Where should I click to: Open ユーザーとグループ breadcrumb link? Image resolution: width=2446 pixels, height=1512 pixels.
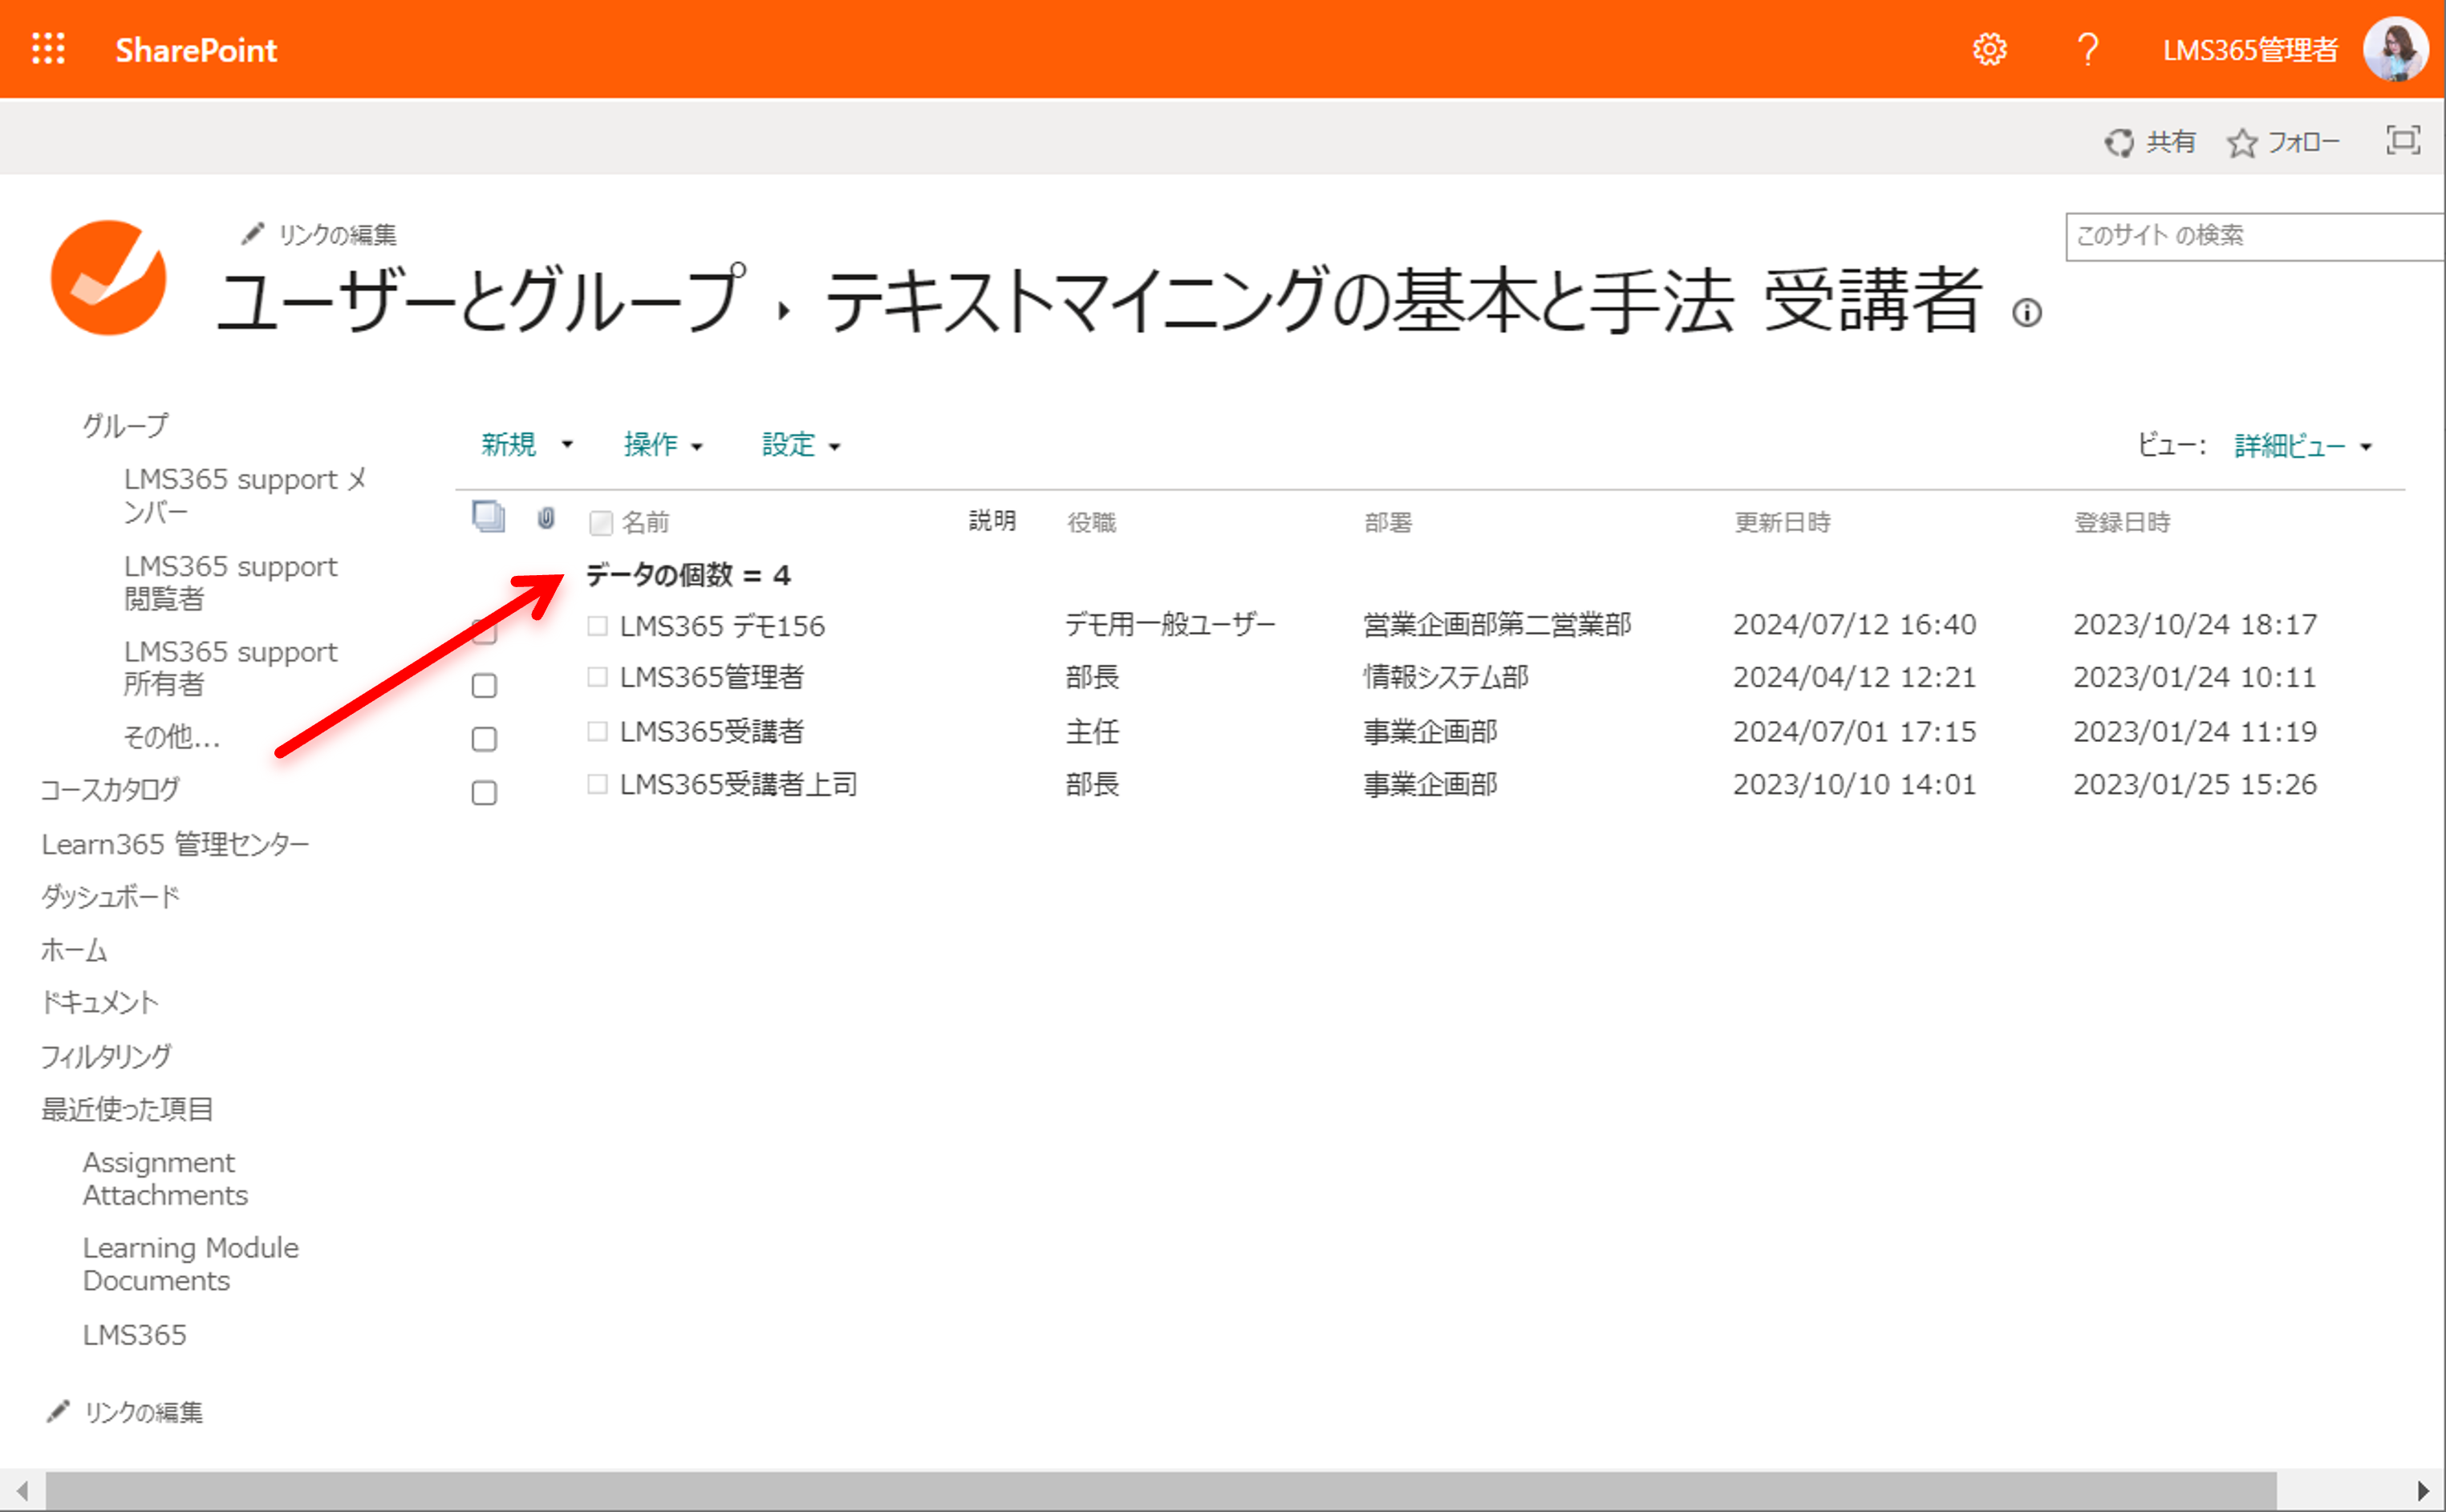click(x=481, y=300)
